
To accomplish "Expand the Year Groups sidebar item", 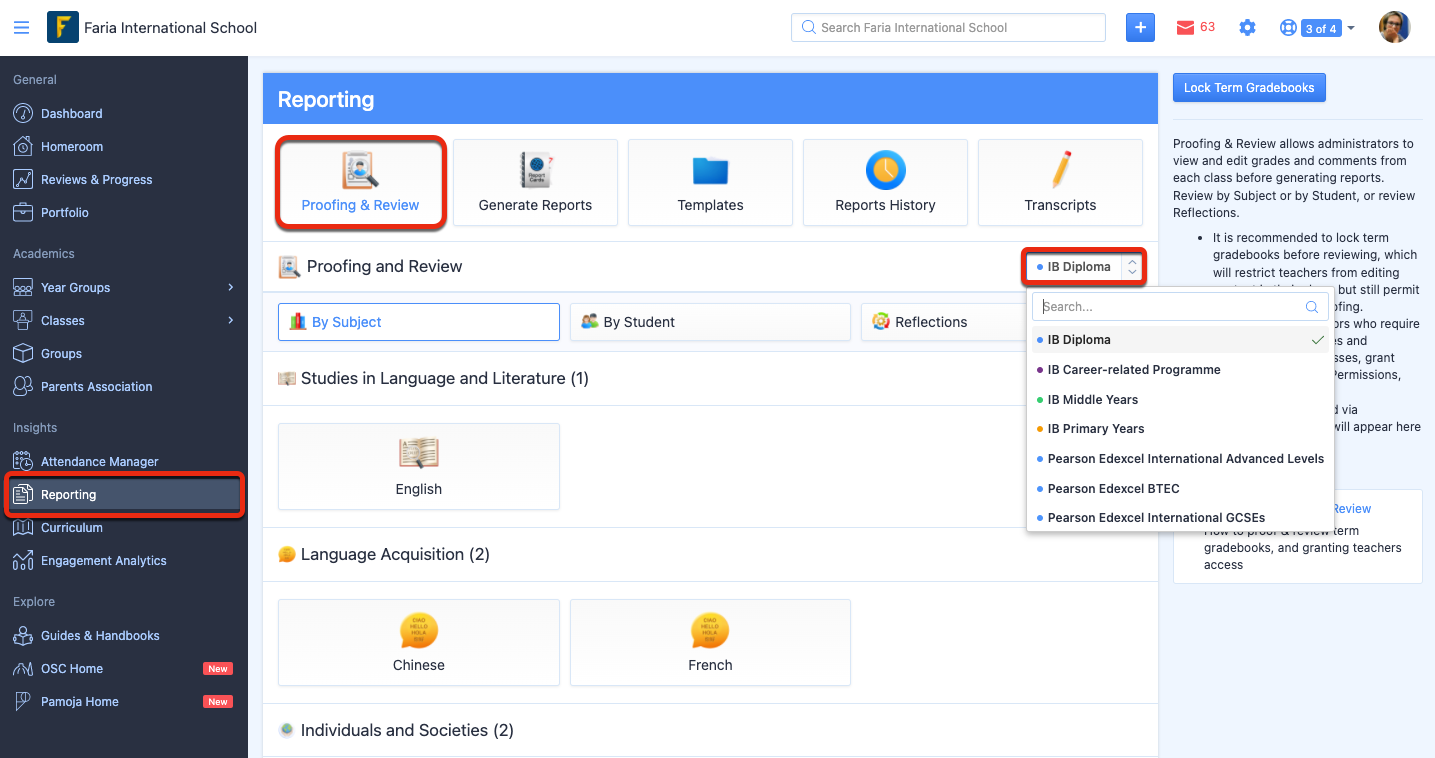I will click(124, 288).
